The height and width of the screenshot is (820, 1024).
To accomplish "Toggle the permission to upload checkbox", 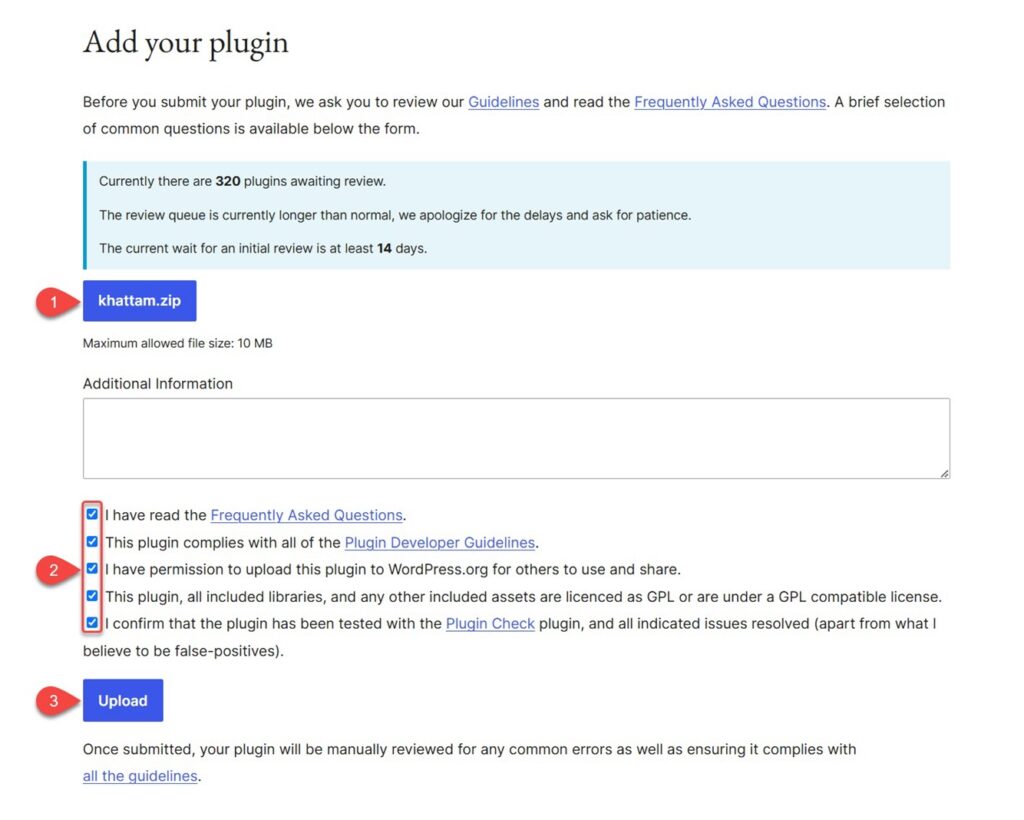I will pos(92,569).
